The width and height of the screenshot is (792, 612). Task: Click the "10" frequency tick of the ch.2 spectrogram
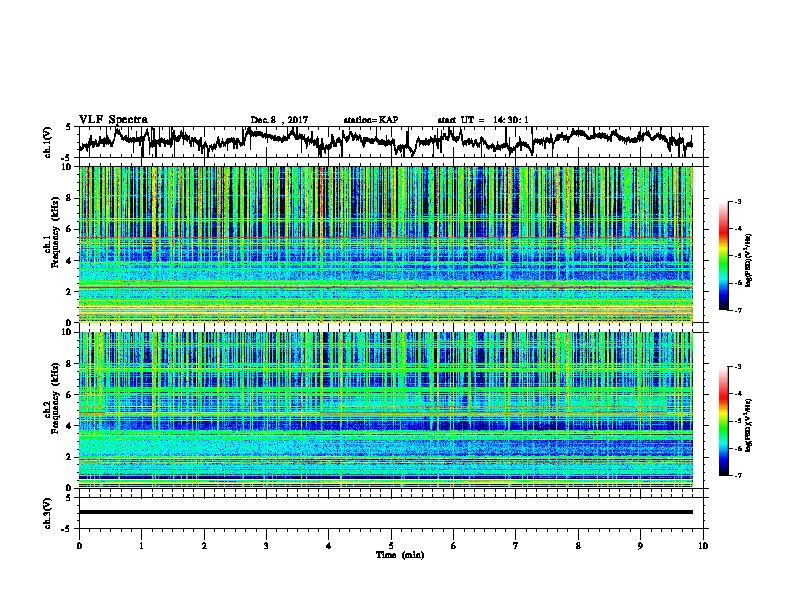point(68,332)
